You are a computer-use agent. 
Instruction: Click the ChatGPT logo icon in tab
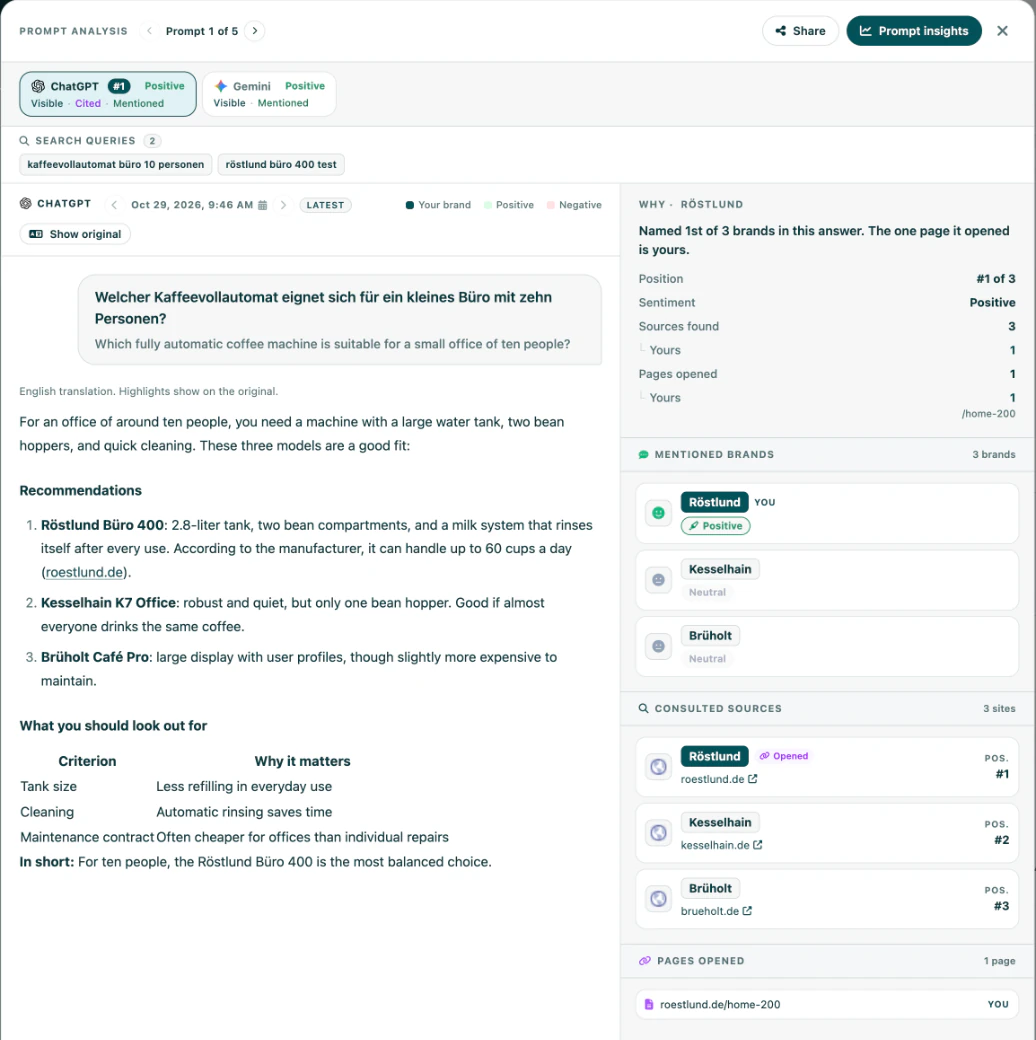pyautogui.click(x=38, y=86)
